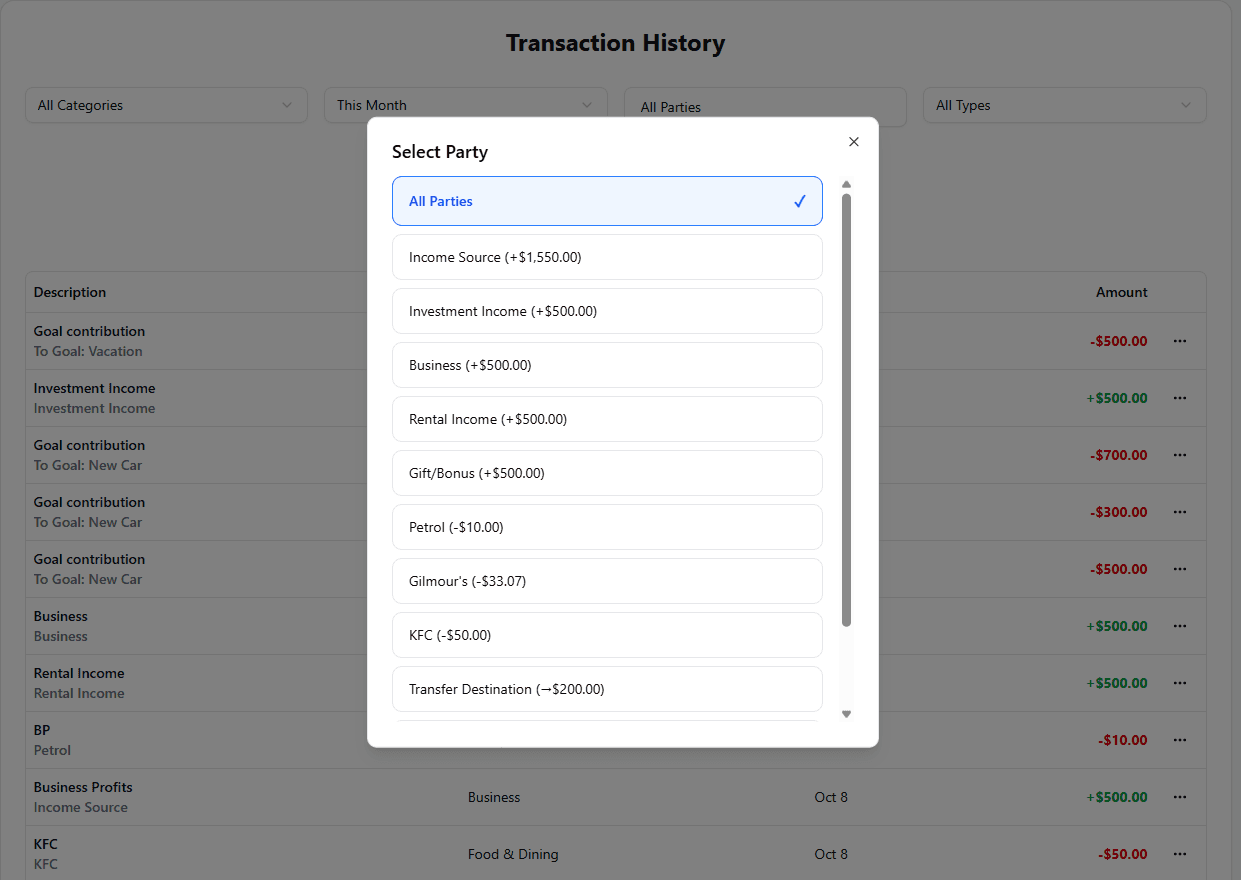The width and height of the screenshot is (1241, 880).
Task: Select Gift/Bonus (+$500.00) party
Action: [607, 473]
